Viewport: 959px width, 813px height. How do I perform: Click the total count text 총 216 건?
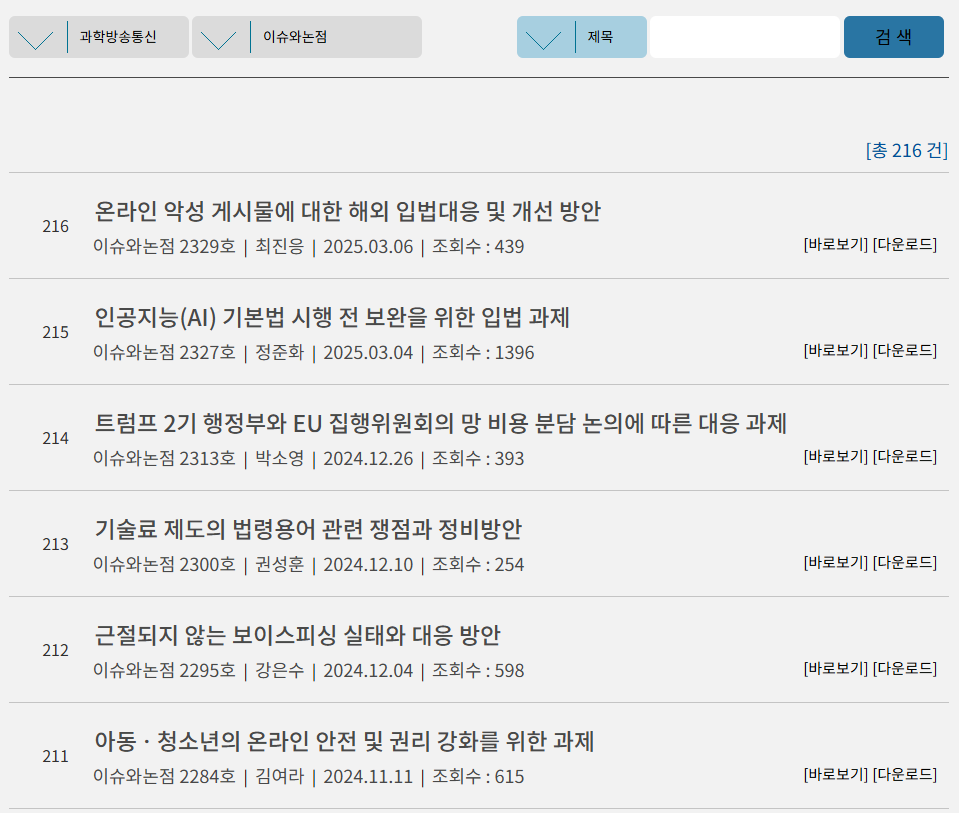(906, 150)
